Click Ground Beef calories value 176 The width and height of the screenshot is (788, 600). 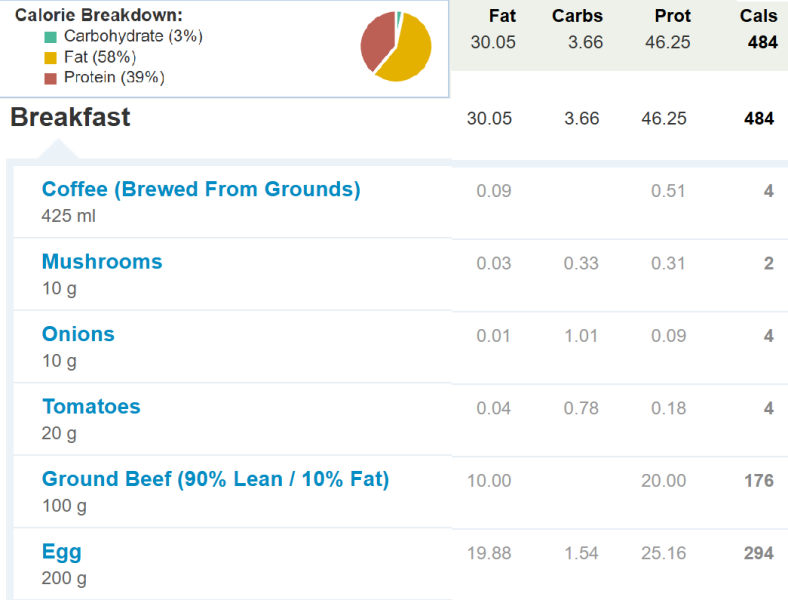coord(759,481)
